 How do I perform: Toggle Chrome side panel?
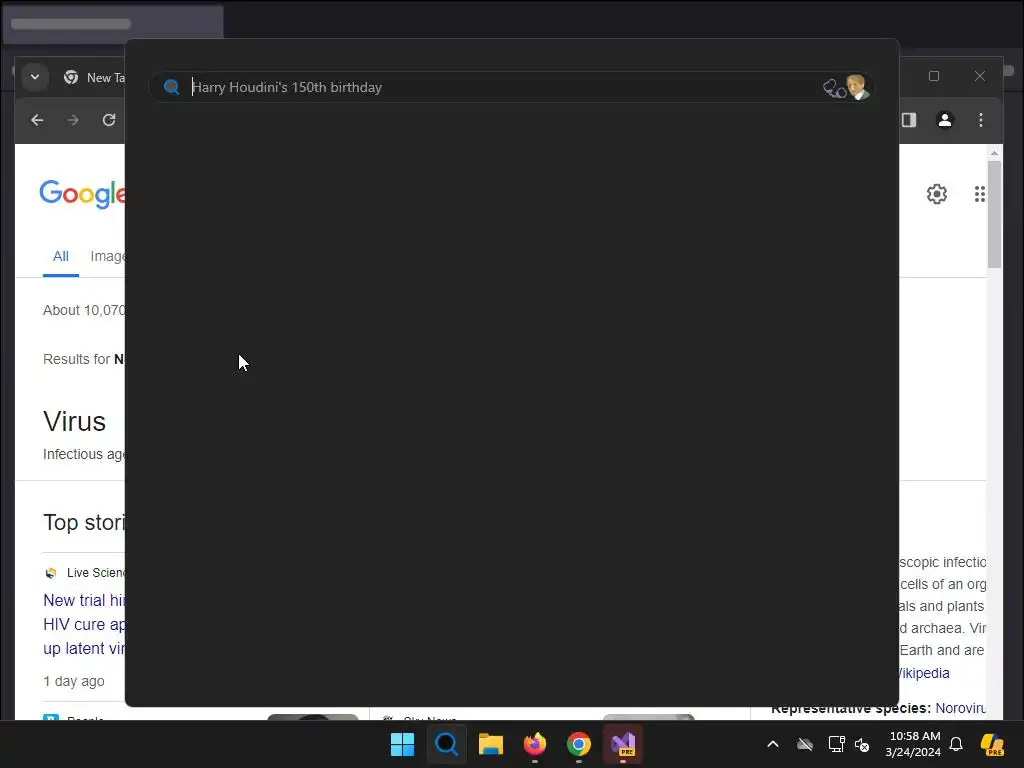tap(909, 120)
